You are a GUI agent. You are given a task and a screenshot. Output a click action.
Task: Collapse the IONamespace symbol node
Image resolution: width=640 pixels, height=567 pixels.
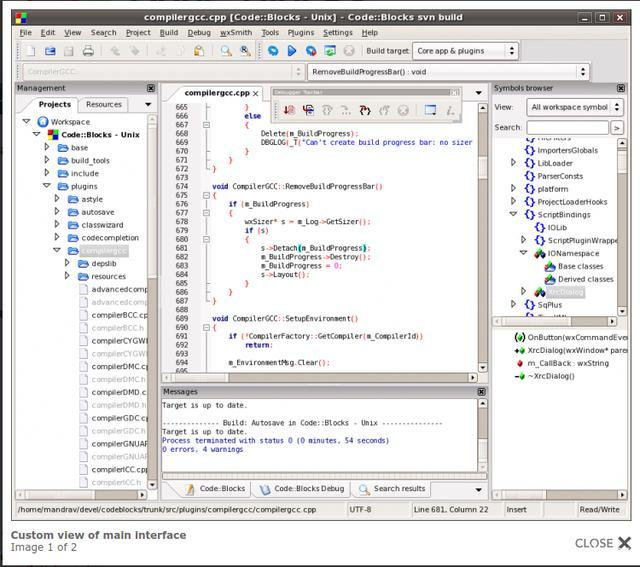524,253
